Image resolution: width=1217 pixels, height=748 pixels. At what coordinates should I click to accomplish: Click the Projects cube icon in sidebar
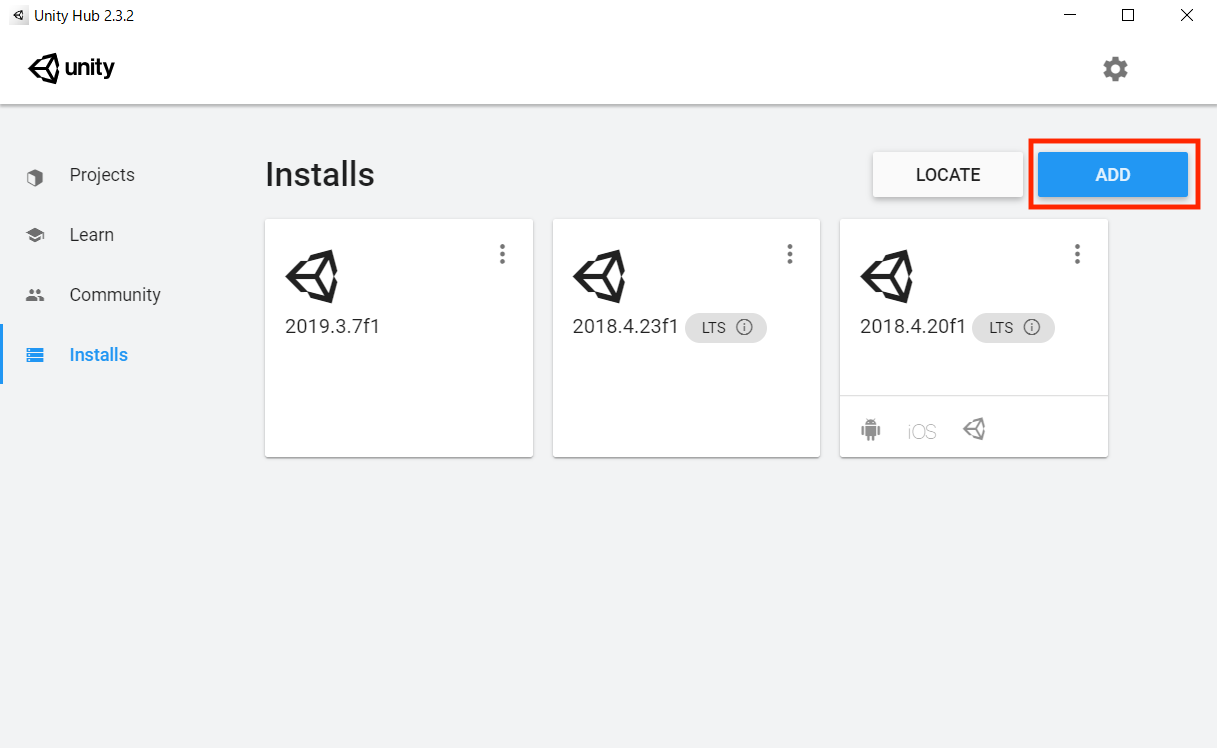click(x=35, y=177)
